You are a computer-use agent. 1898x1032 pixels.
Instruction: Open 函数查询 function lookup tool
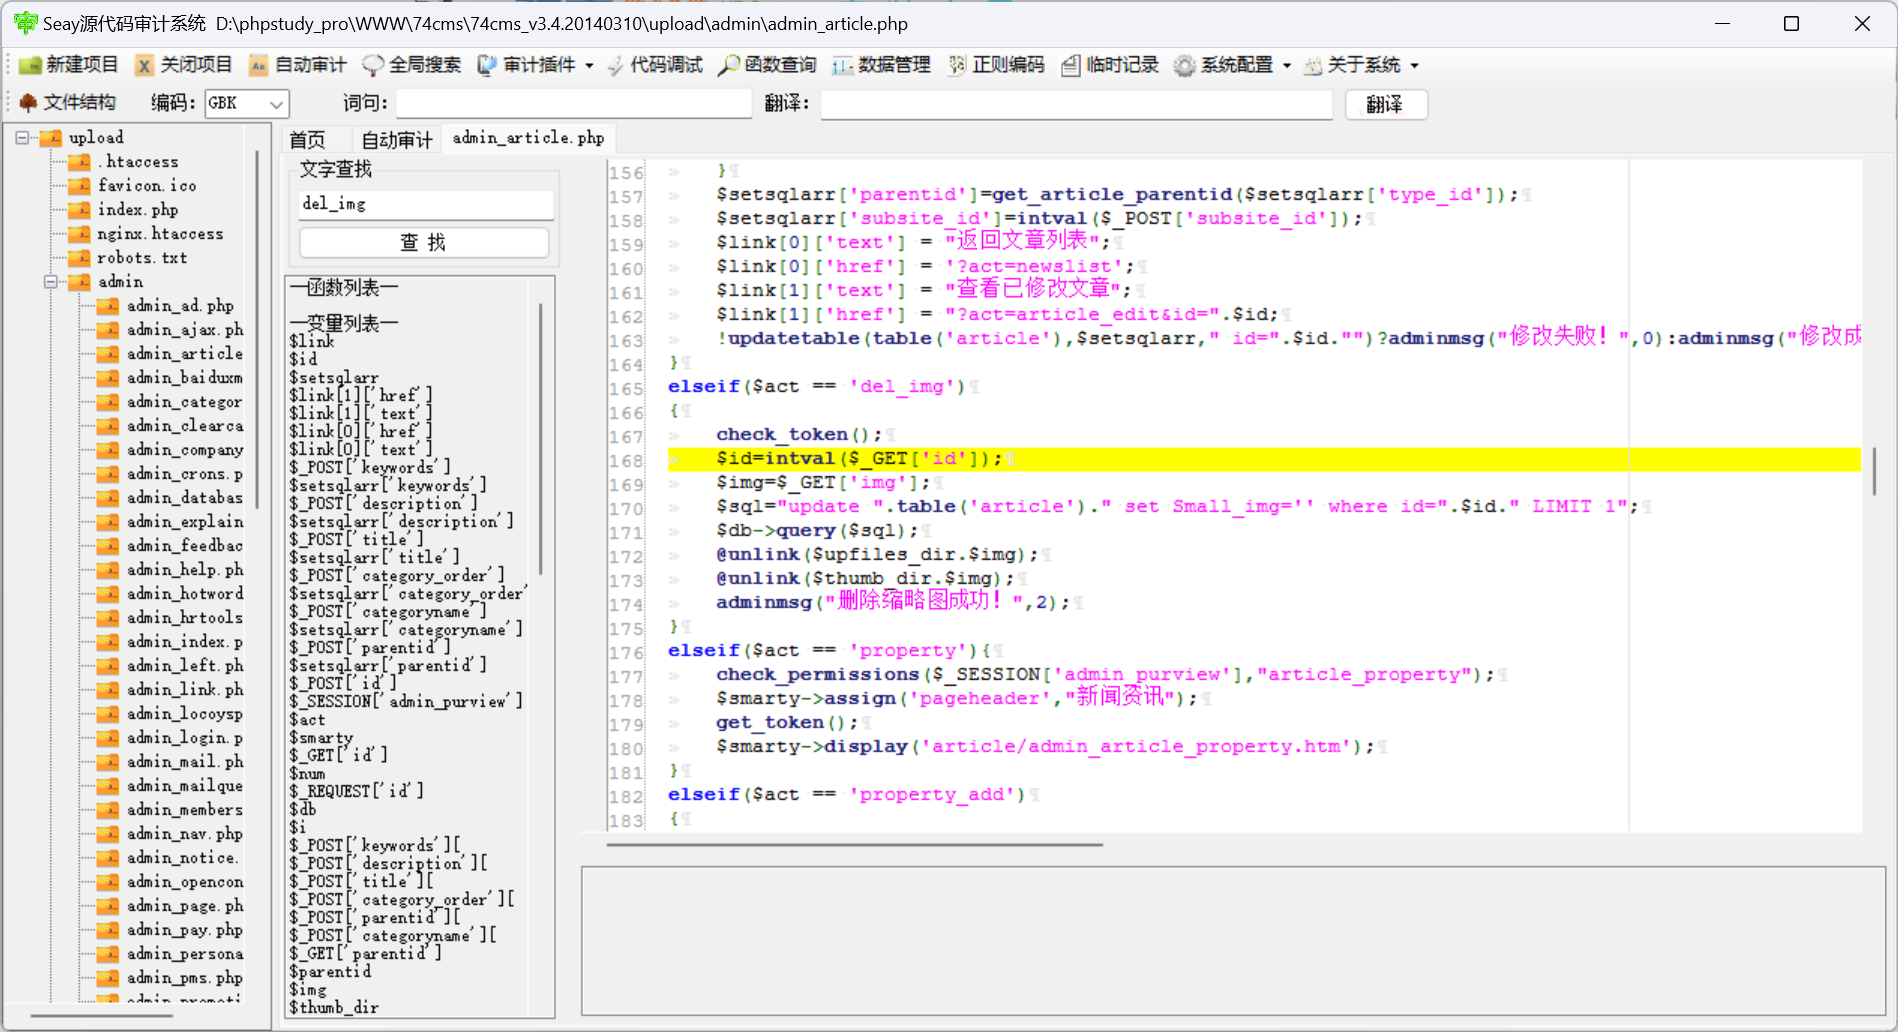tap(768, 65)
